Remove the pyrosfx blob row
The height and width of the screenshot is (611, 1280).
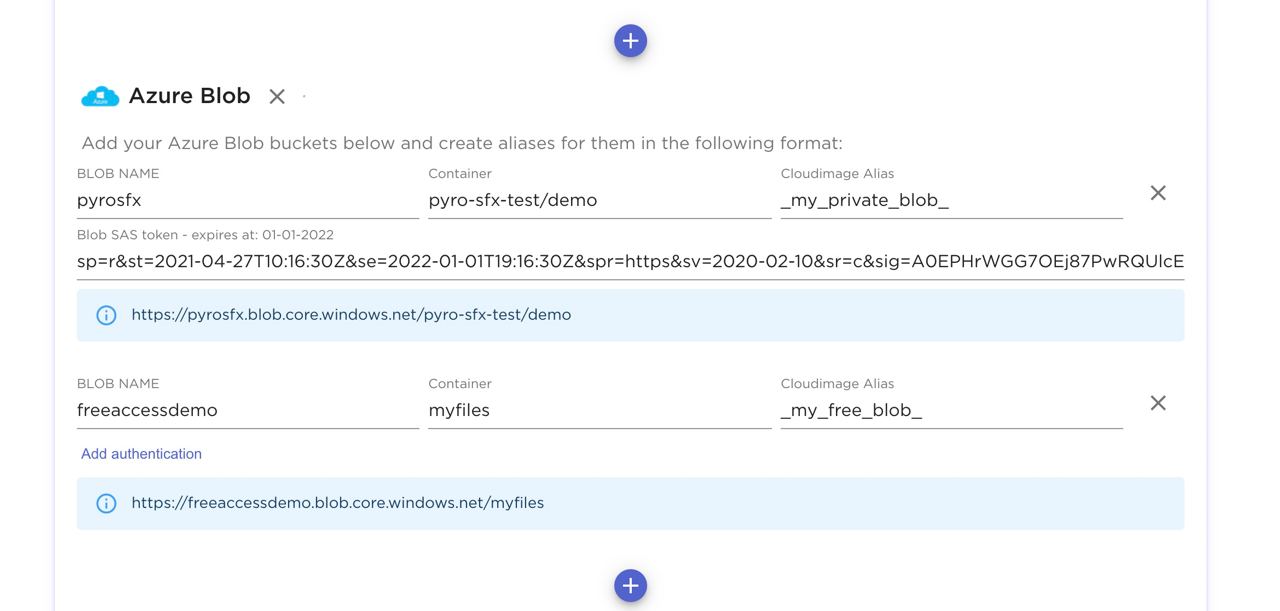pyautogui.click(x=1158, y=193)
